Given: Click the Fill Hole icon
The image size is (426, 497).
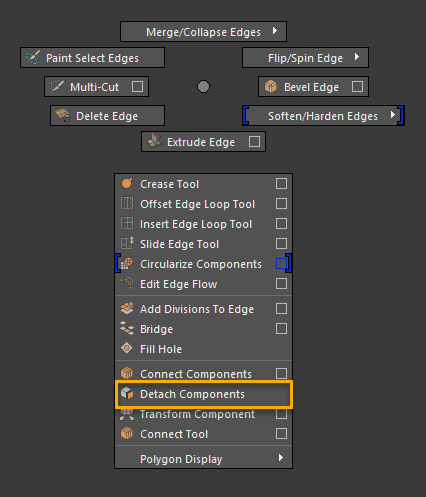Looking at the screenshot, I should (127, 349).
